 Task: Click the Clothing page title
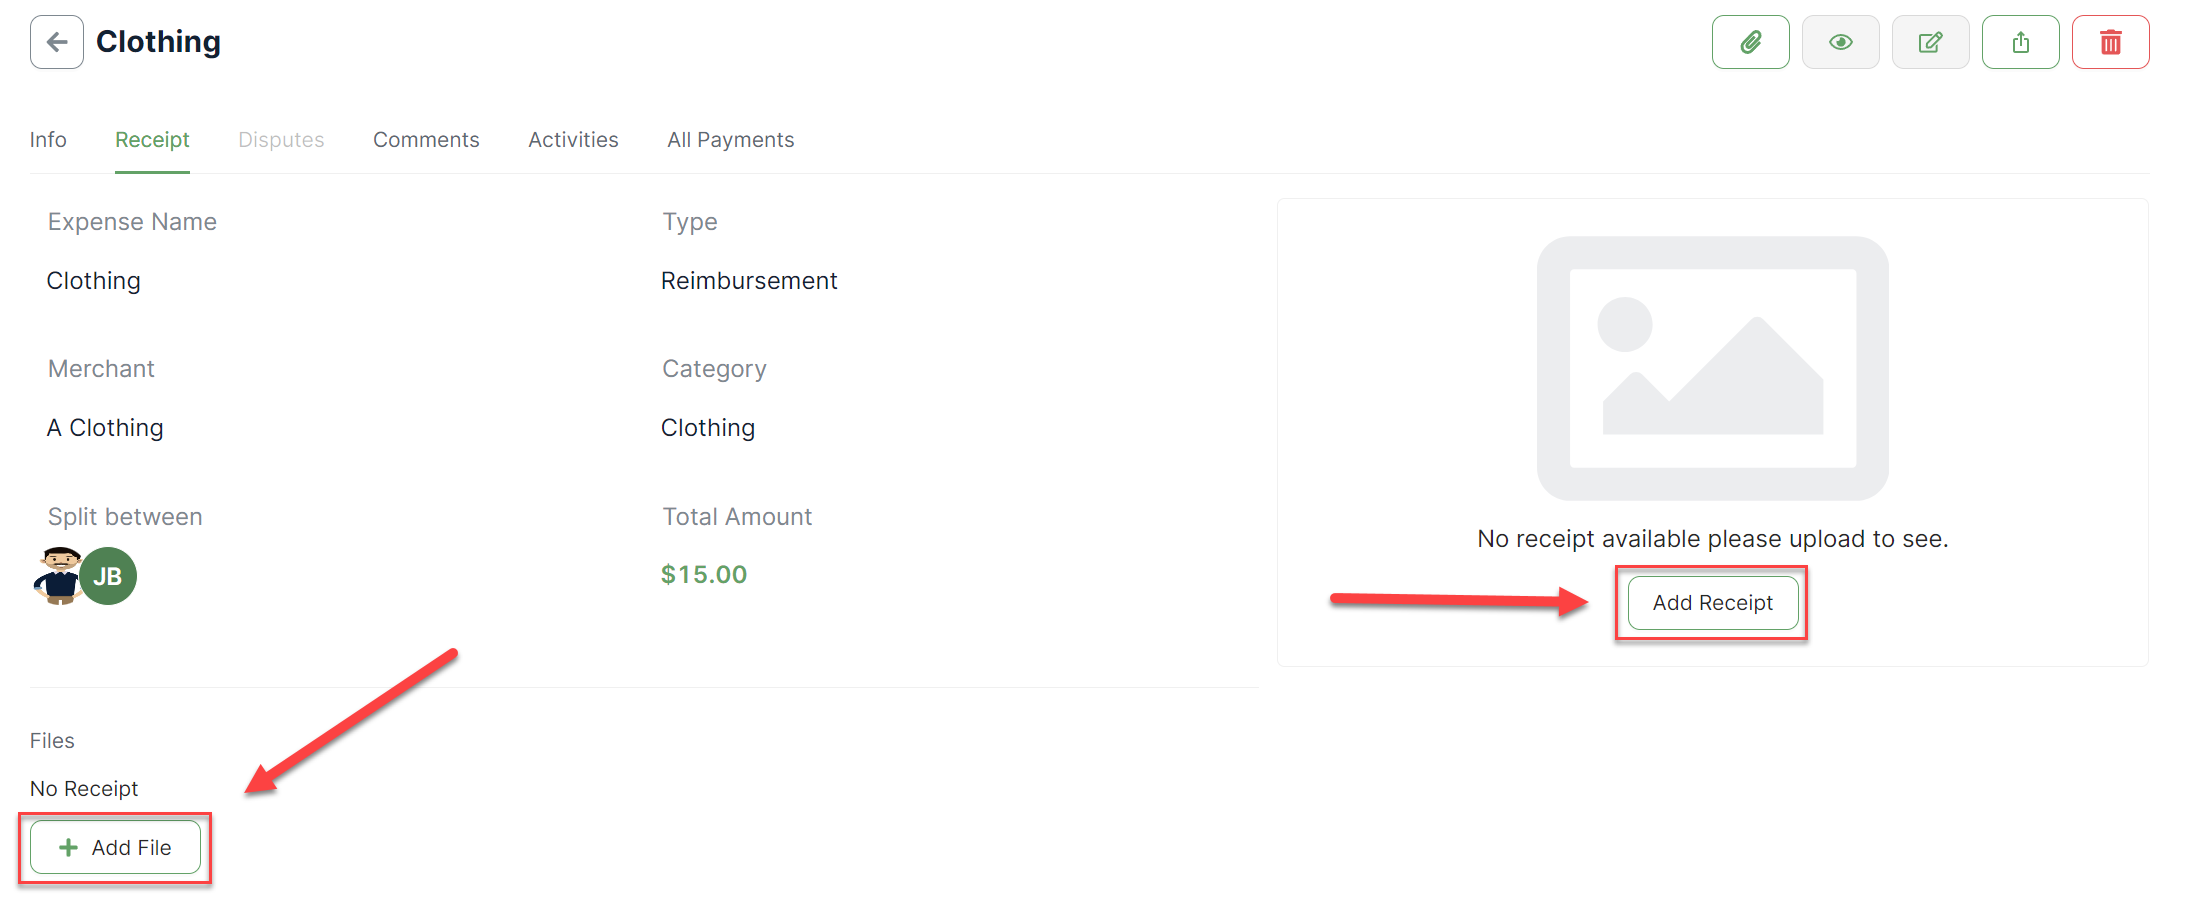158,42
